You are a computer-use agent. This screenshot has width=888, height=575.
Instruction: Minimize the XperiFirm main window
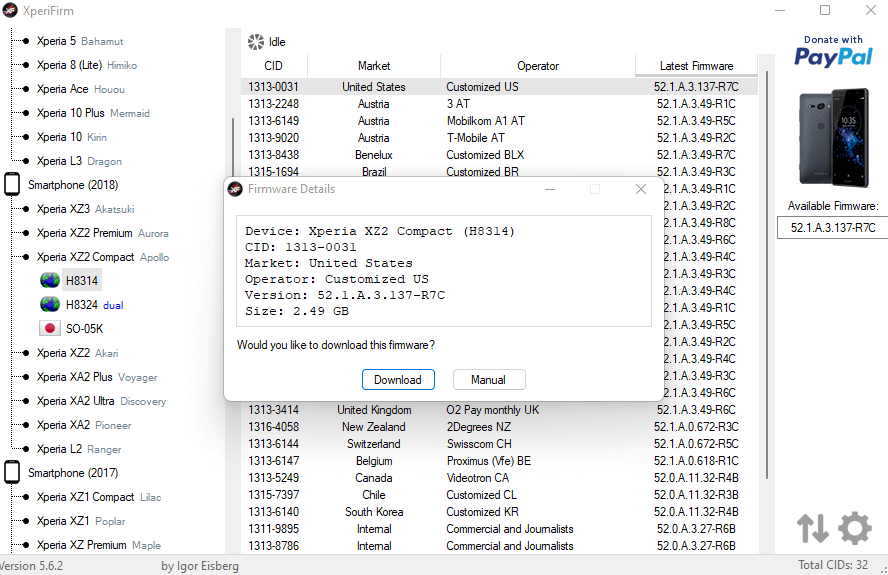780,10
